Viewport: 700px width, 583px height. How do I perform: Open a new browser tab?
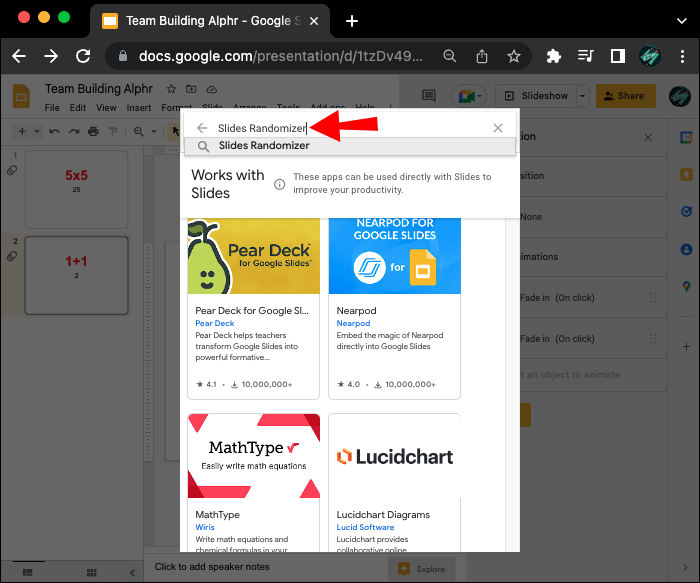click(352, 21)
